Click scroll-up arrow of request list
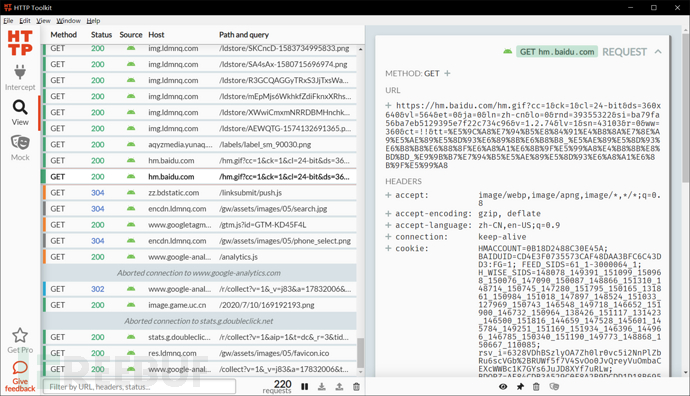The width and height of the screenshot is (690, 396). [360, 49]
